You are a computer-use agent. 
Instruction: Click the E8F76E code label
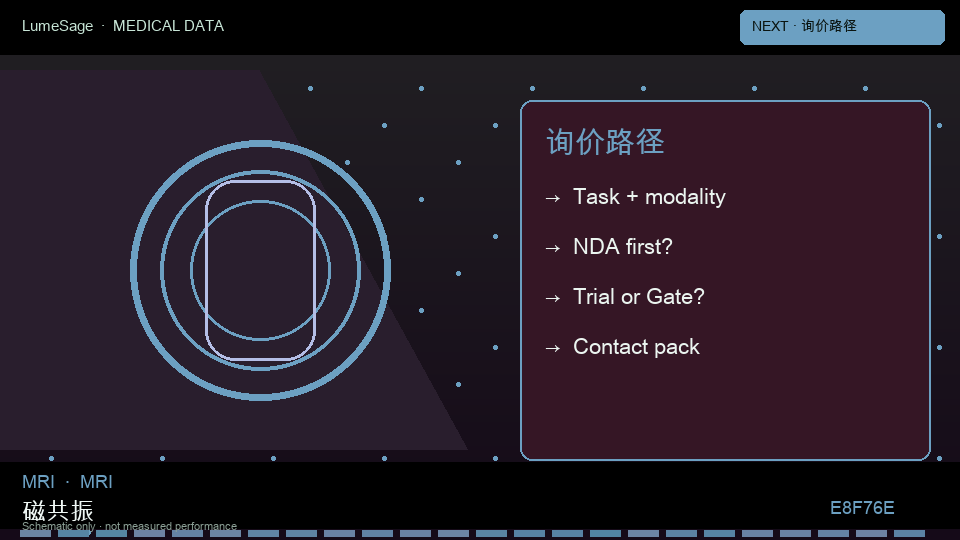point(862,508)
